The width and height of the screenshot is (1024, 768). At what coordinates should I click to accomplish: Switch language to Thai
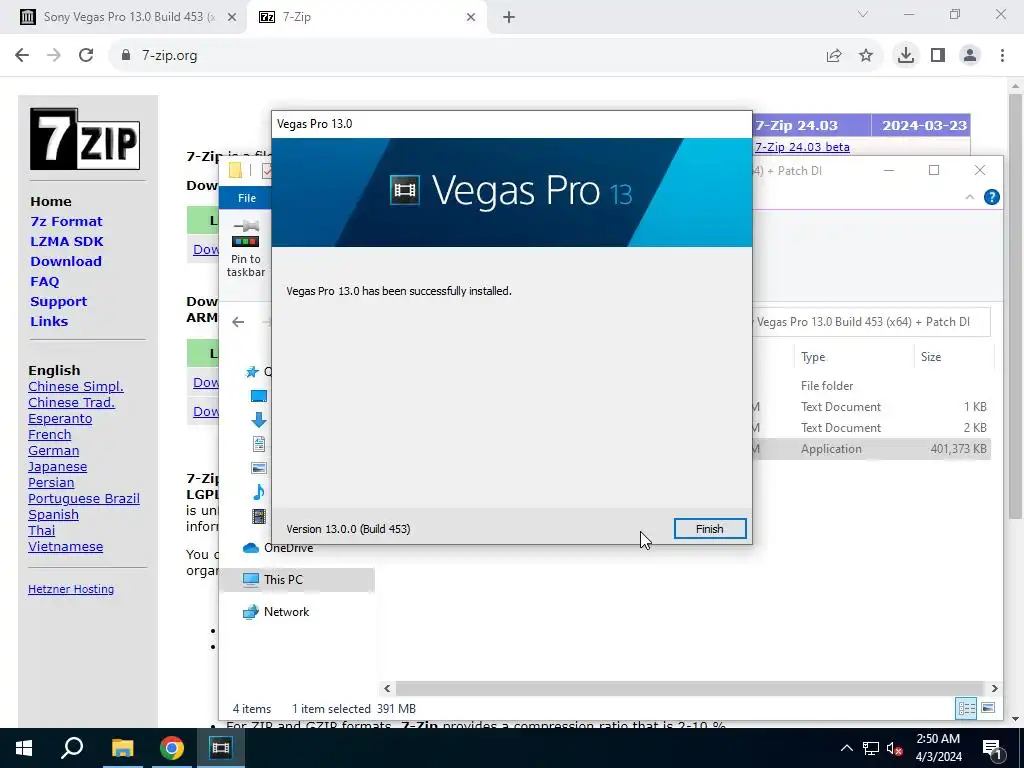click(x=42, y=530)
